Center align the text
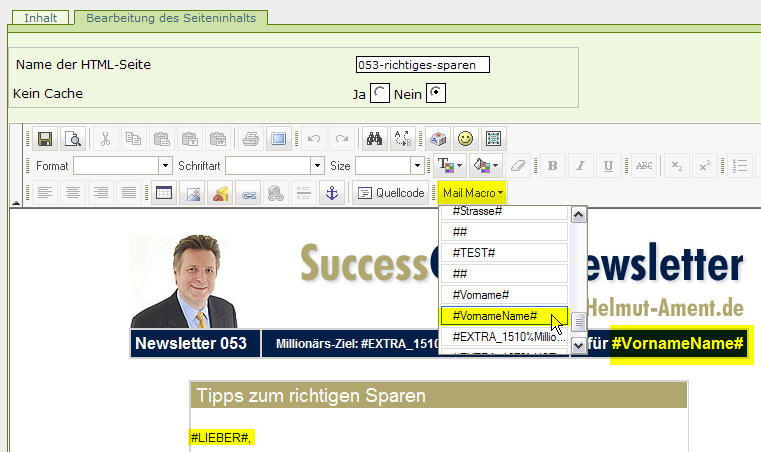Image resolution: width=761 pixels, height=452 pixels. tap(72, 193)
